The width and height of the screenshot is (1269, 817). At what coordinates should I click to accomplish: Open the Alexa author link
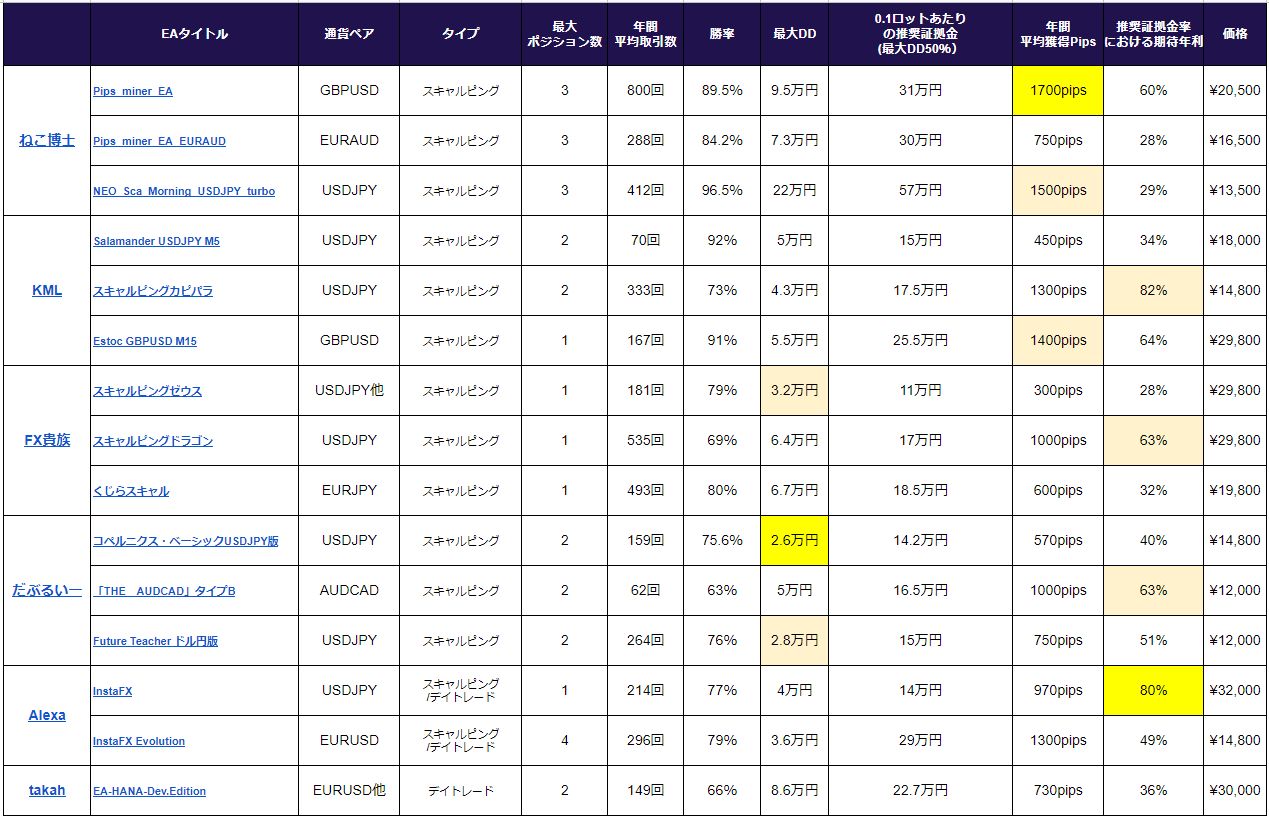click(x=47, y=715)
